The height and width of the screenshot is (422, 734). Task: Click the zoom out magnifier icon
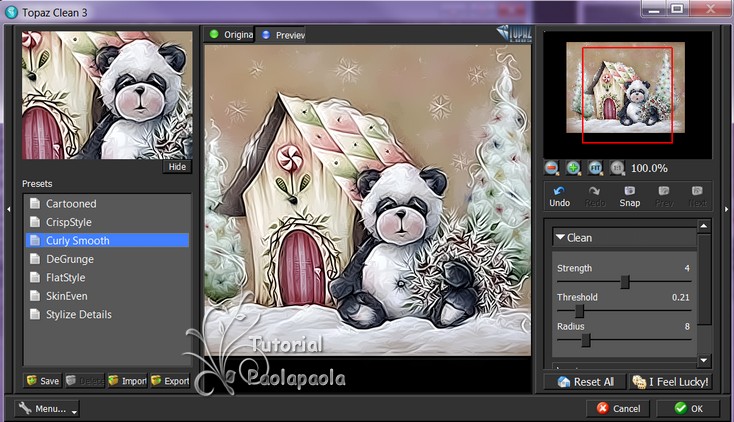point(552,168)
